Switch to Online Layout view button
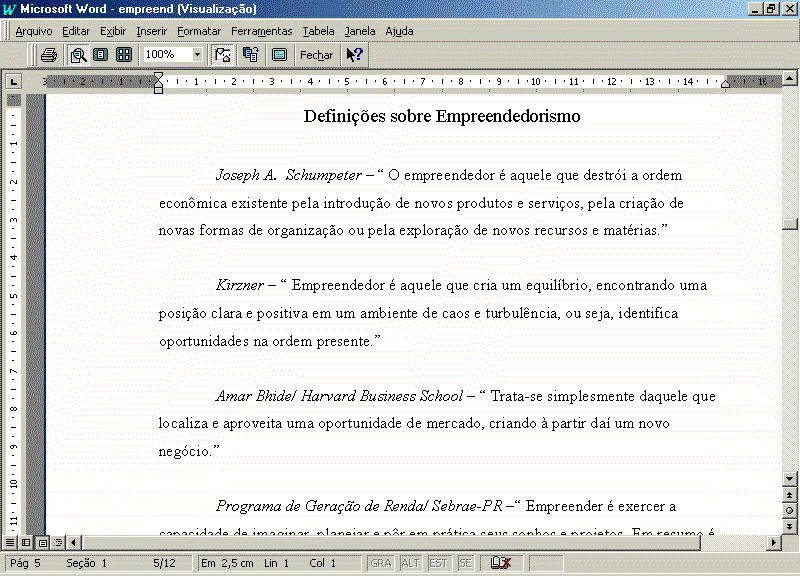 click(x=26, y=543)
